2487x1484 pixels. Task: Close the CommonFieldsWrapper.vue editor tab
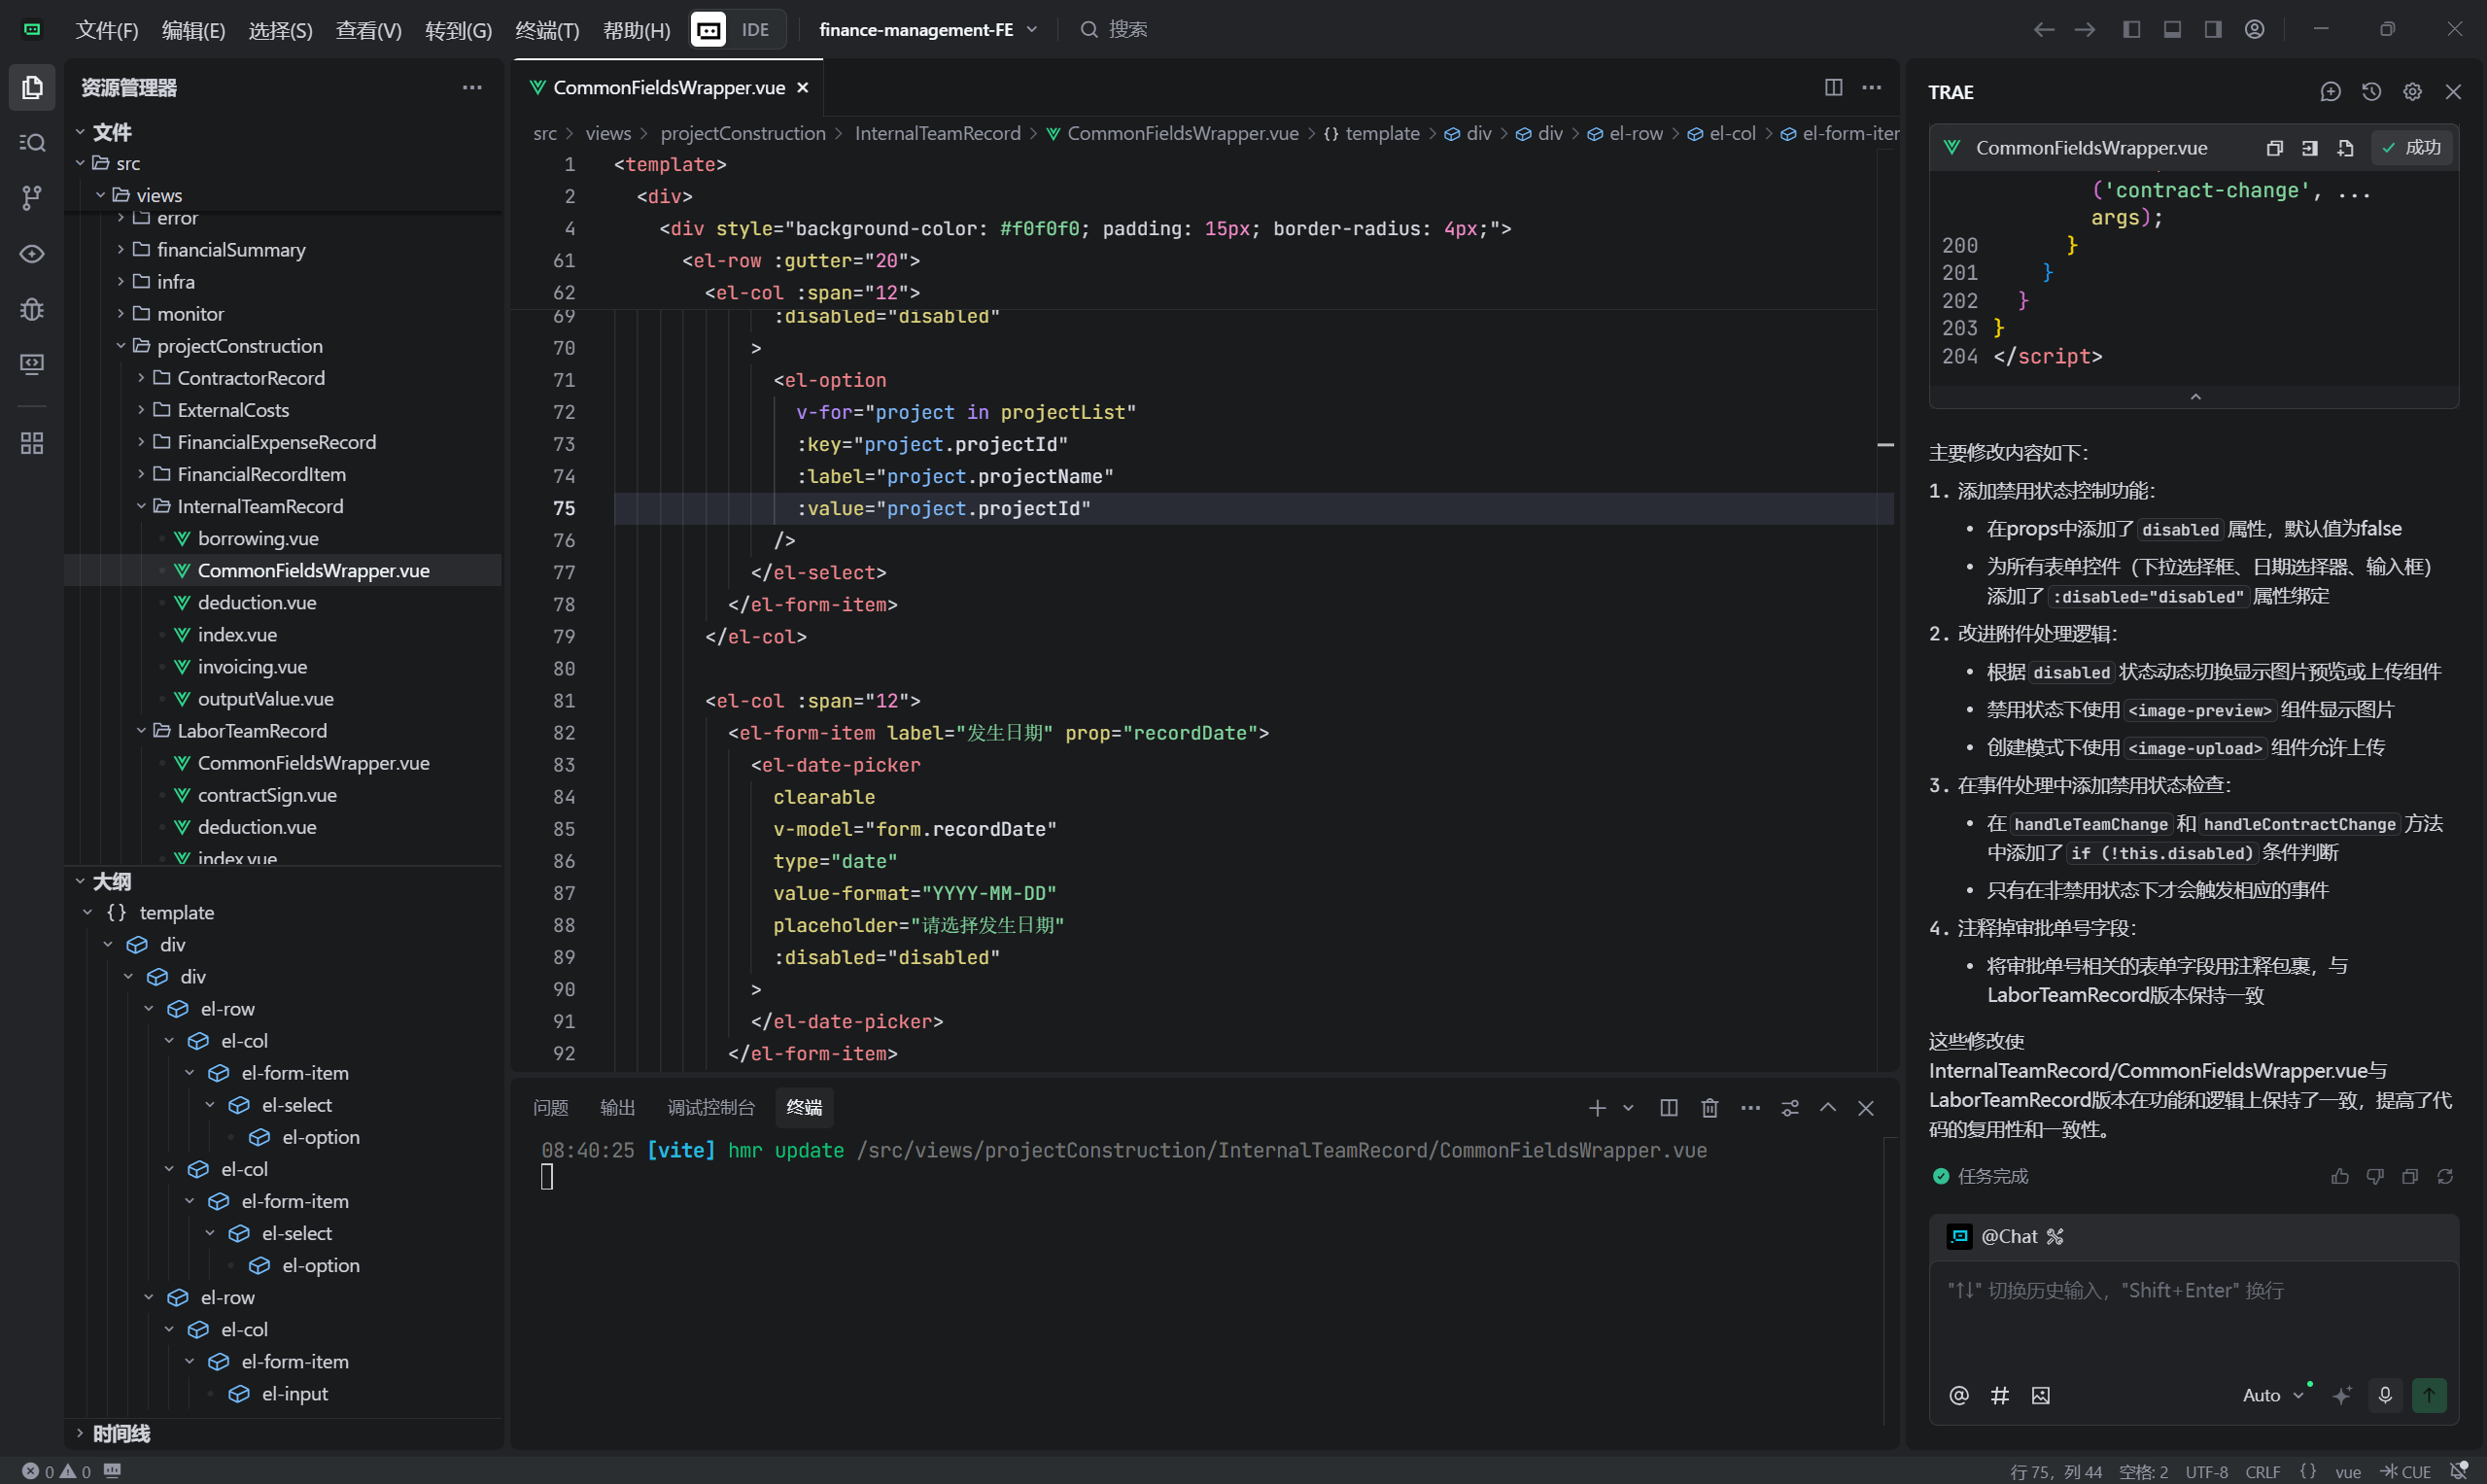pyautogui.click(x=802, y=88)
